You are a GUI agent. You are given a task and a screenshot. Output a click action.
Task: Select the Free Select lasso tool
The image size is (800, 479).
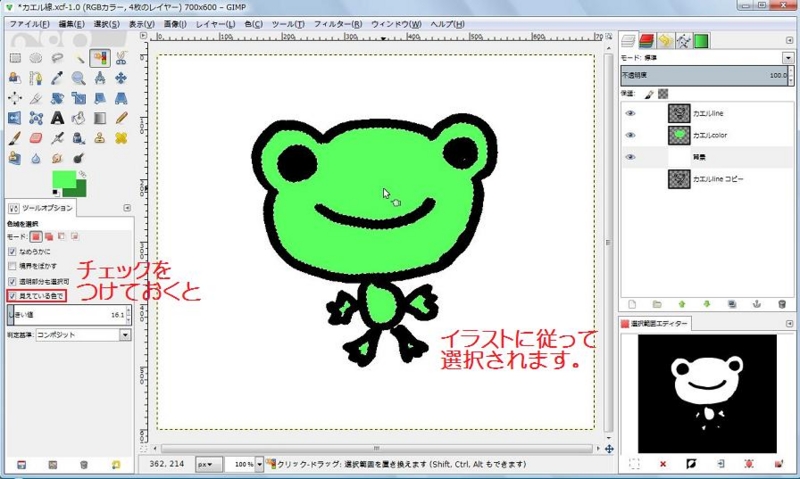pyautogui.click(x=57, y=58)
